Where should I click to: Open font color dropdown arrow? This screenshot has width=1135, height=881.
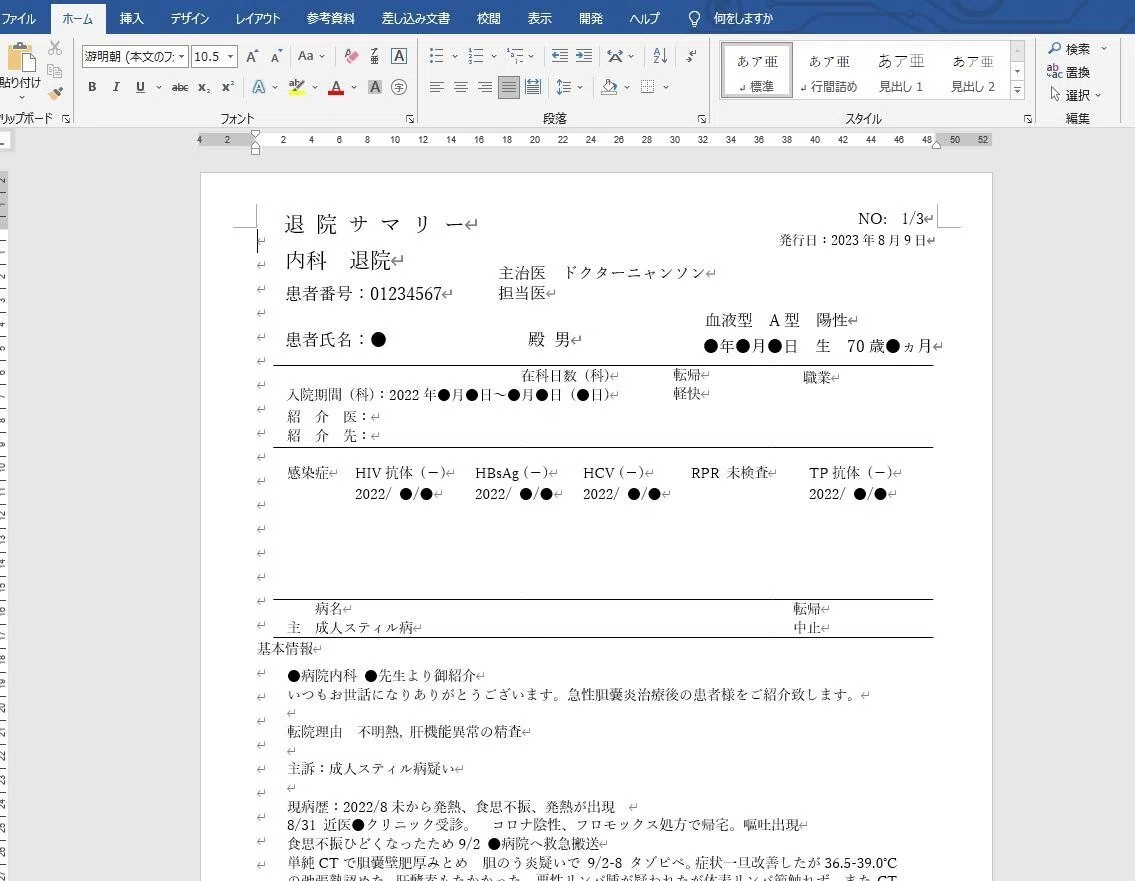pyautogui.click(x=354, y=88)
